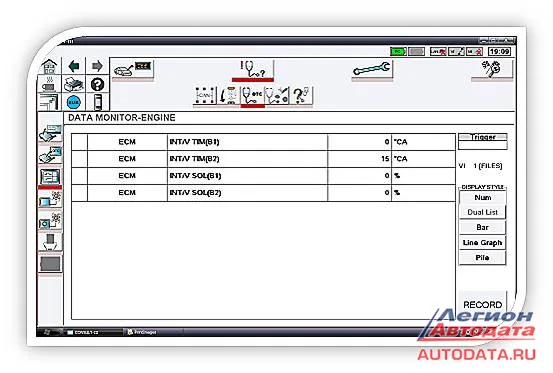Open the question mark function icon
Image resolution: width=553 pixels, height=373 pixels.
tap(301, 96)
